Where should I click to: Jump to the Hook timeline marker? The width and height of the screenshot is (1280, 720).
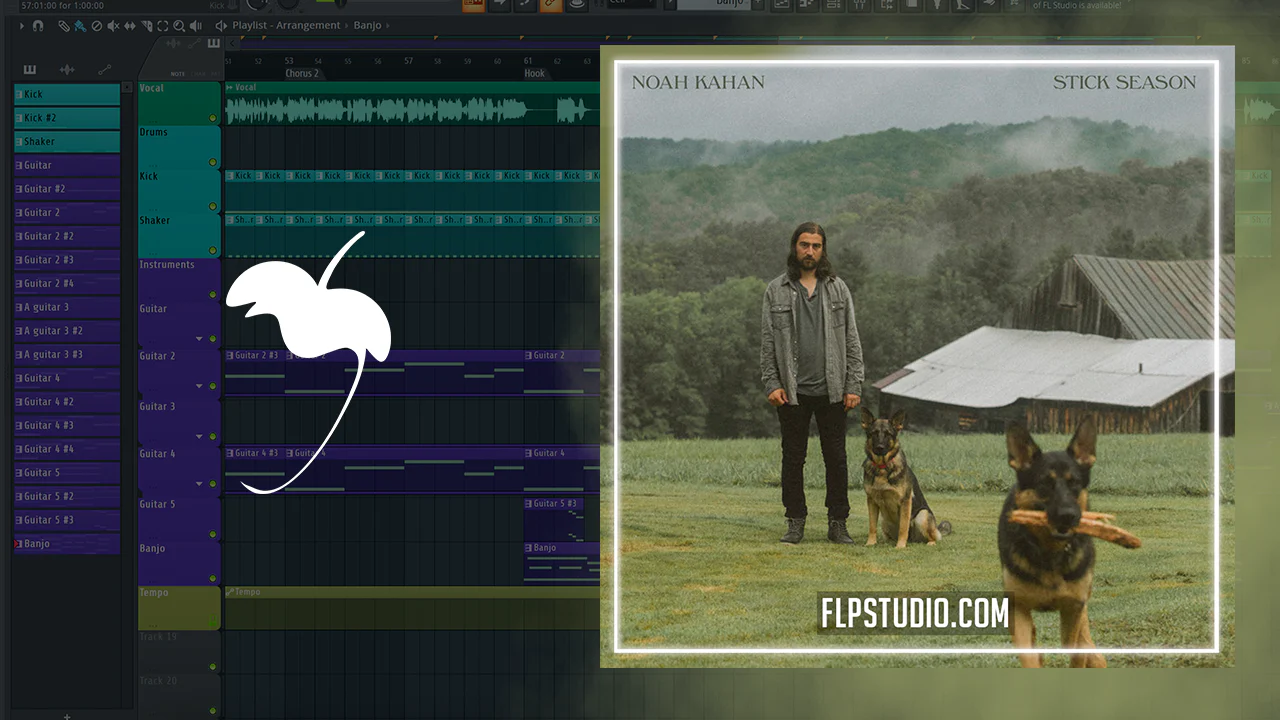tap(535, 73)
